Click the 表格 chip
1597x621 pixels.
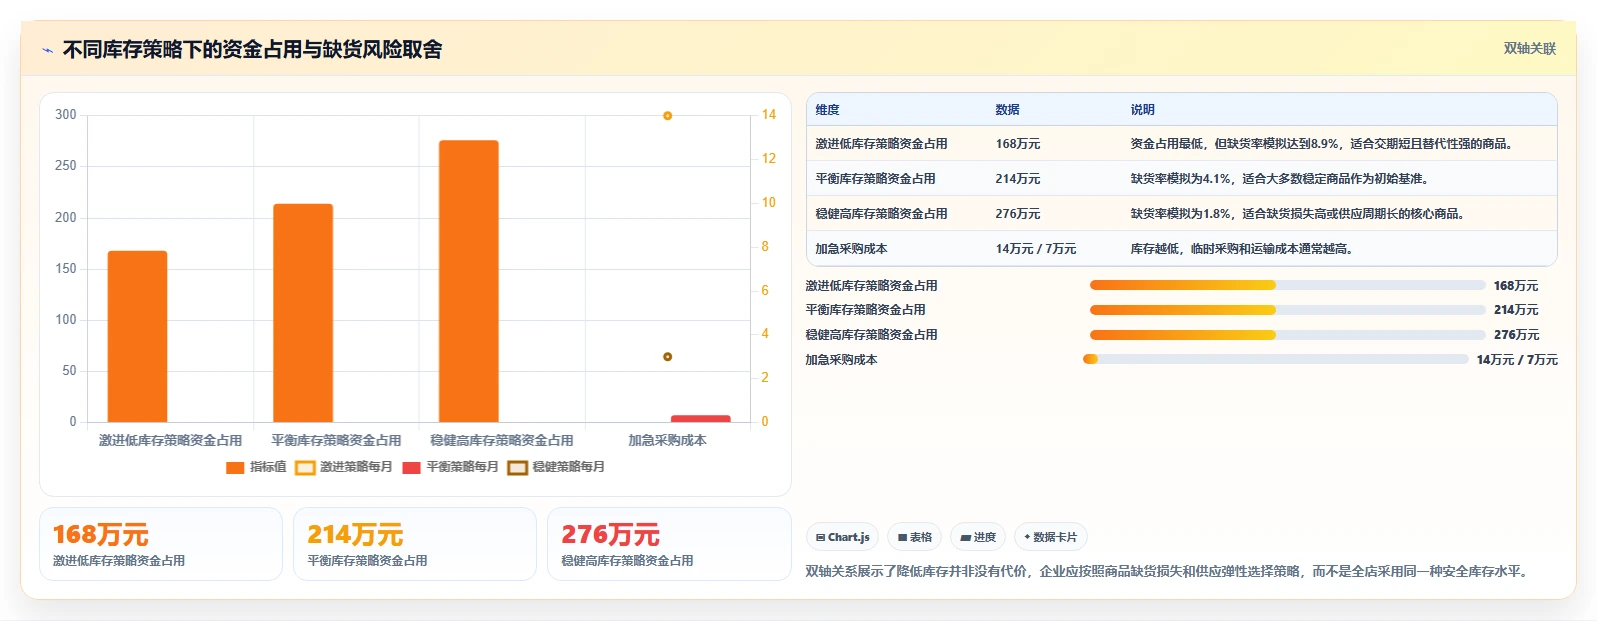(914, 537)
